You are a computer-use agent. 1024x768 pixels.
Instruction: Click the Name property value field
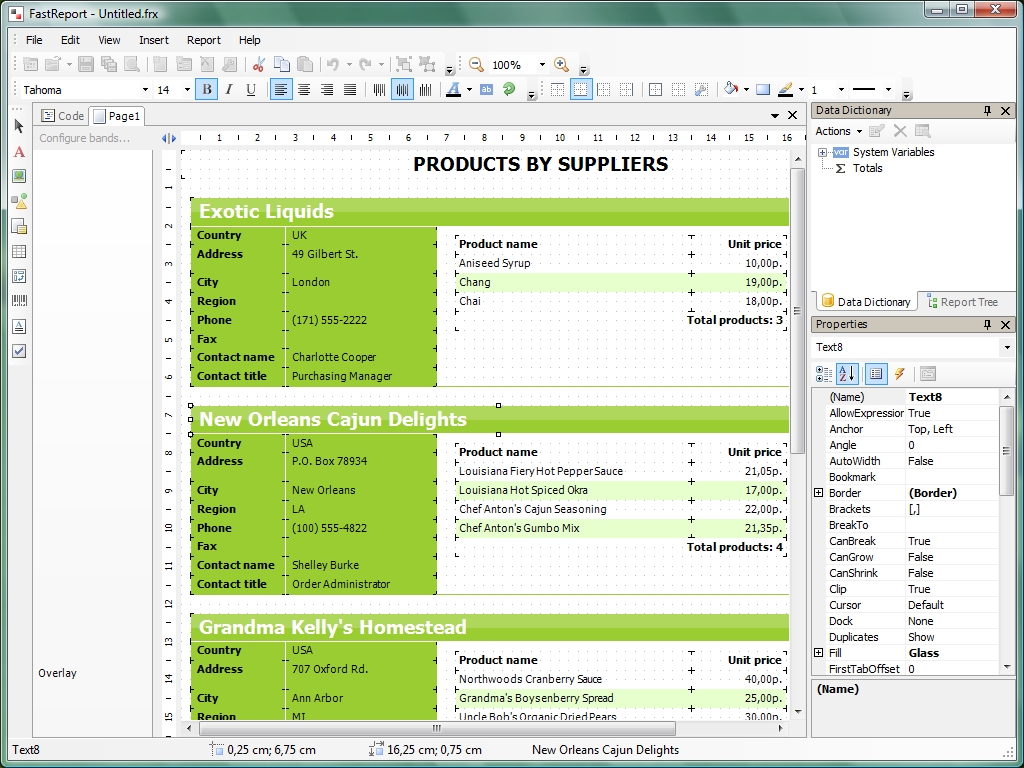click(952, 397)
